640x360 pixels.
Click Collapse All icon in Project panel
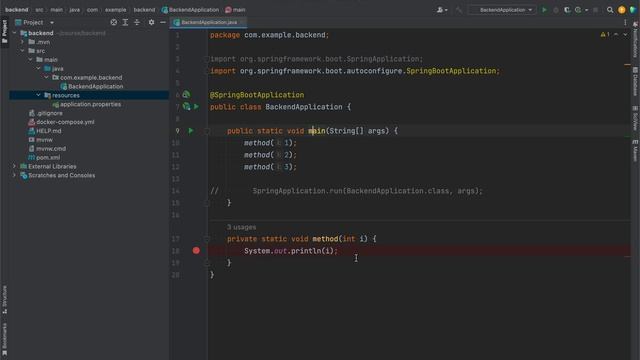[137, 22]
